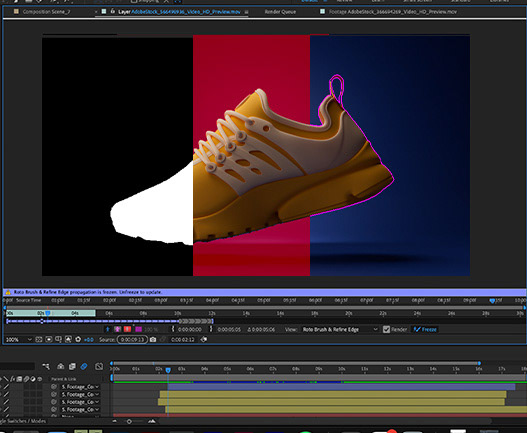The height and width of the screenshot is (433, 527).
Task: Take snapshot with the camera icon
Action: pos(153,340)
